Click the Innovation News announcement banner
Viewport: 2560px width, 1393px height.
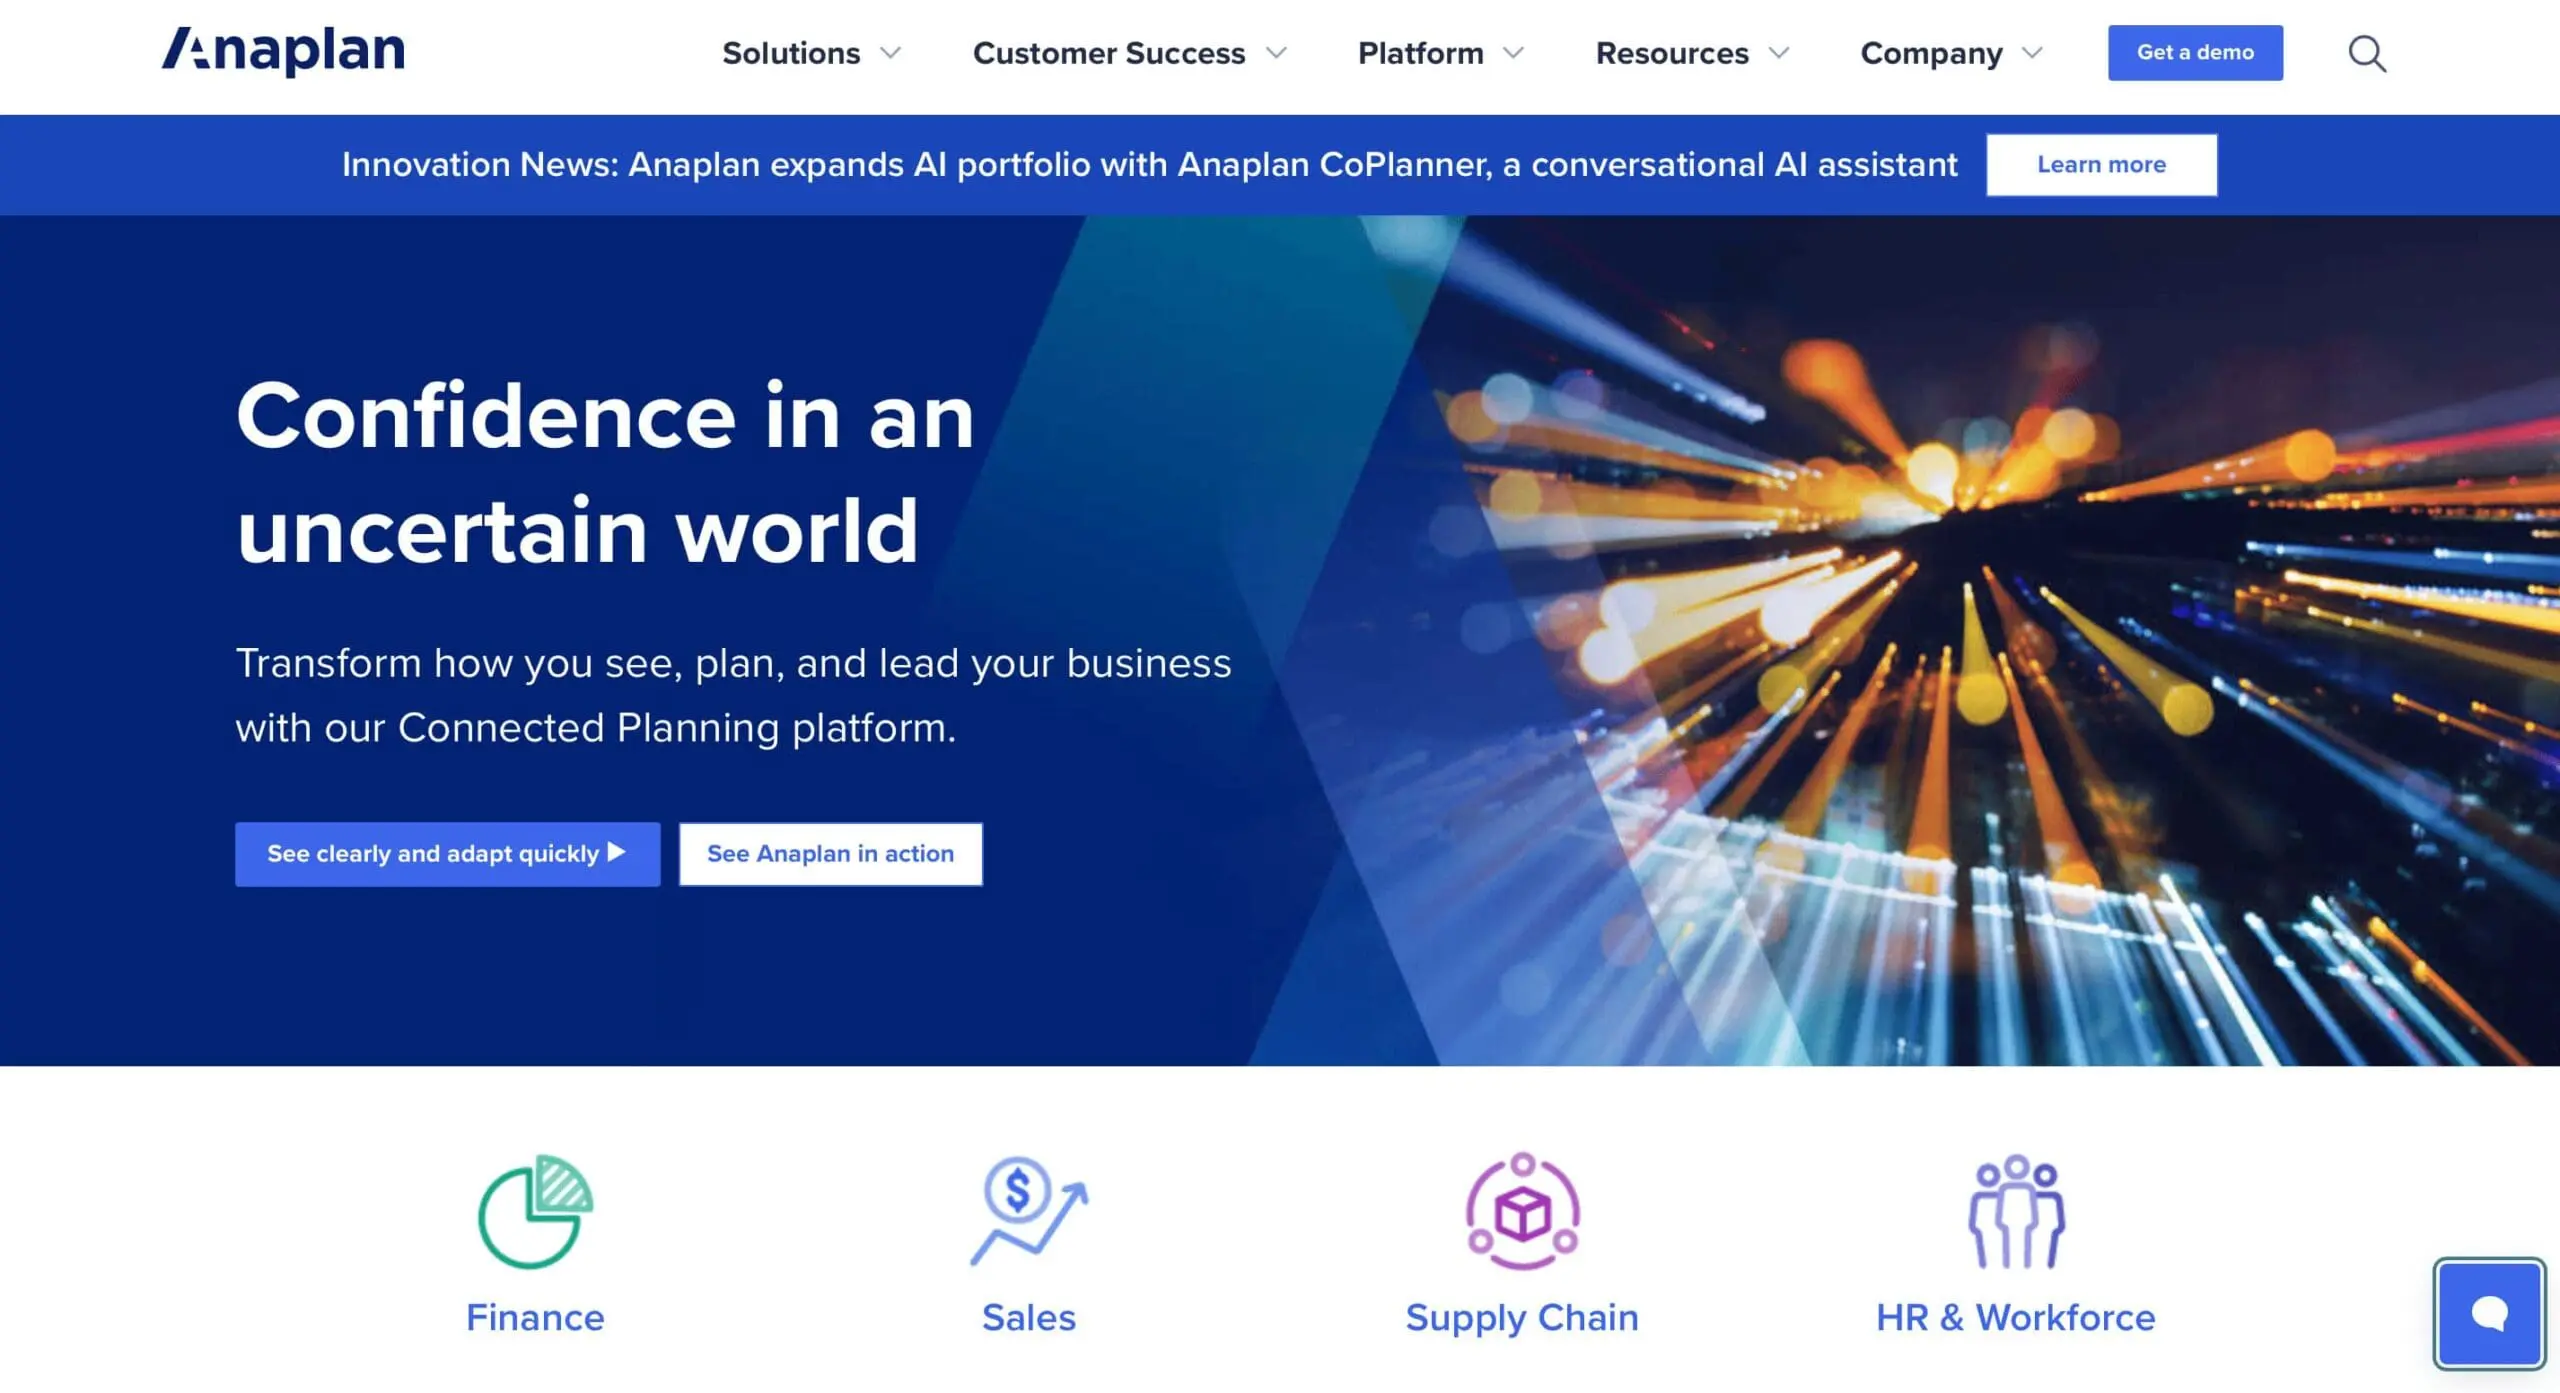click(x=1149, y=164)
